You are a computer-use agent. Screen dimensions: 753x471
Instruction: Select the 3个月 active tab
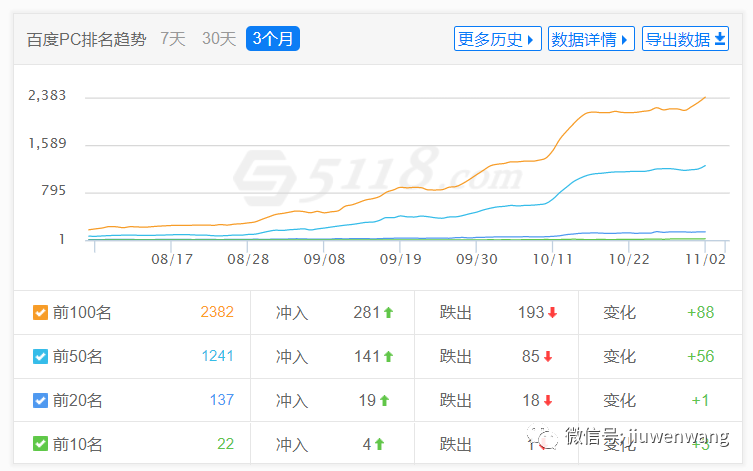tap(272, 40)
